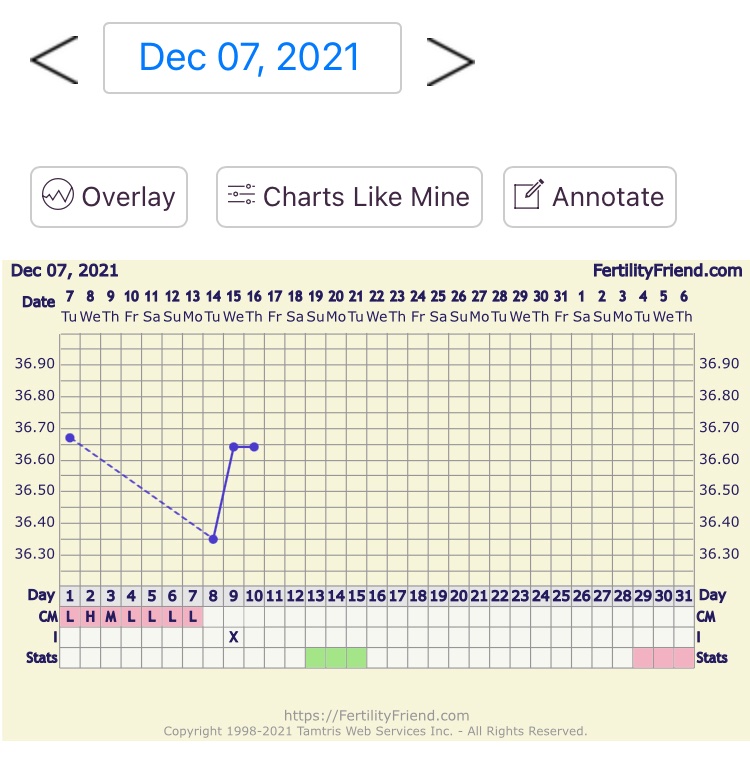
Task: Select the temperature point on day 10
Action: click(254, 447)
